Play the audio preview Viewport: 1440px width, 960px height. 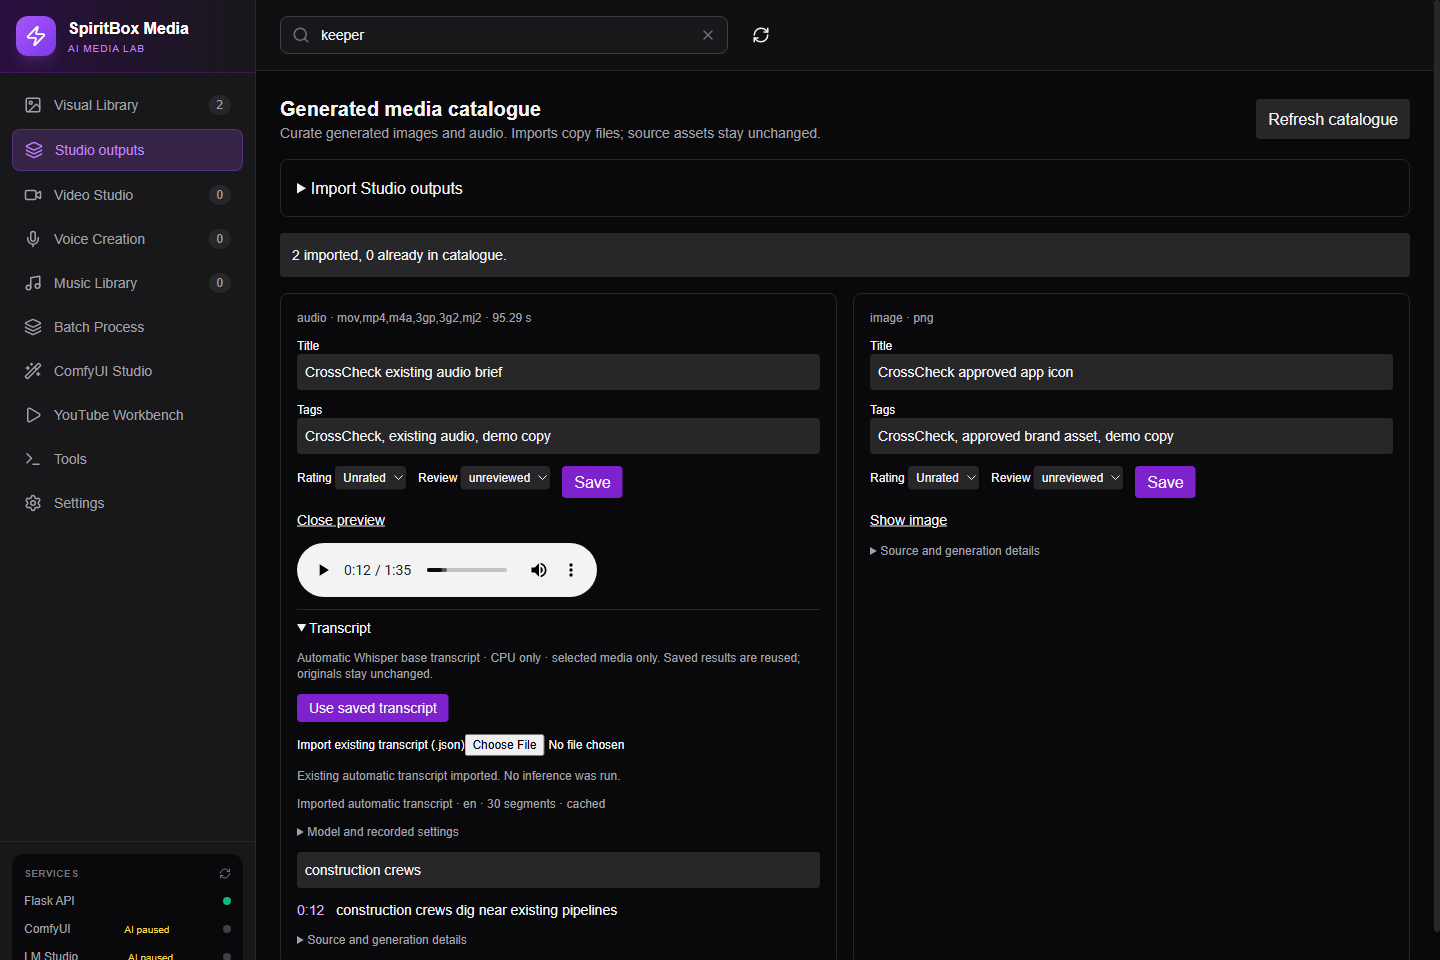323,570
